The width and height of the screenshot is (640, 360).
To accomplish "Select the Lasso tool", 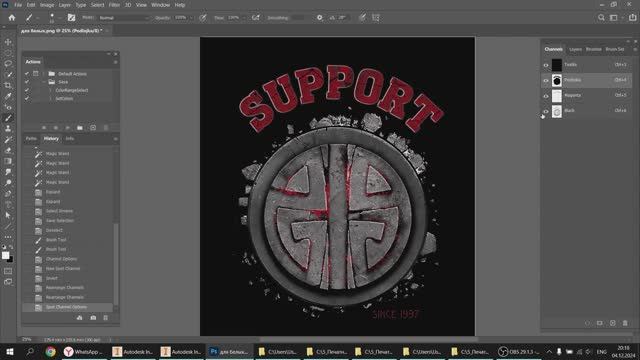I will pos(8,64).
